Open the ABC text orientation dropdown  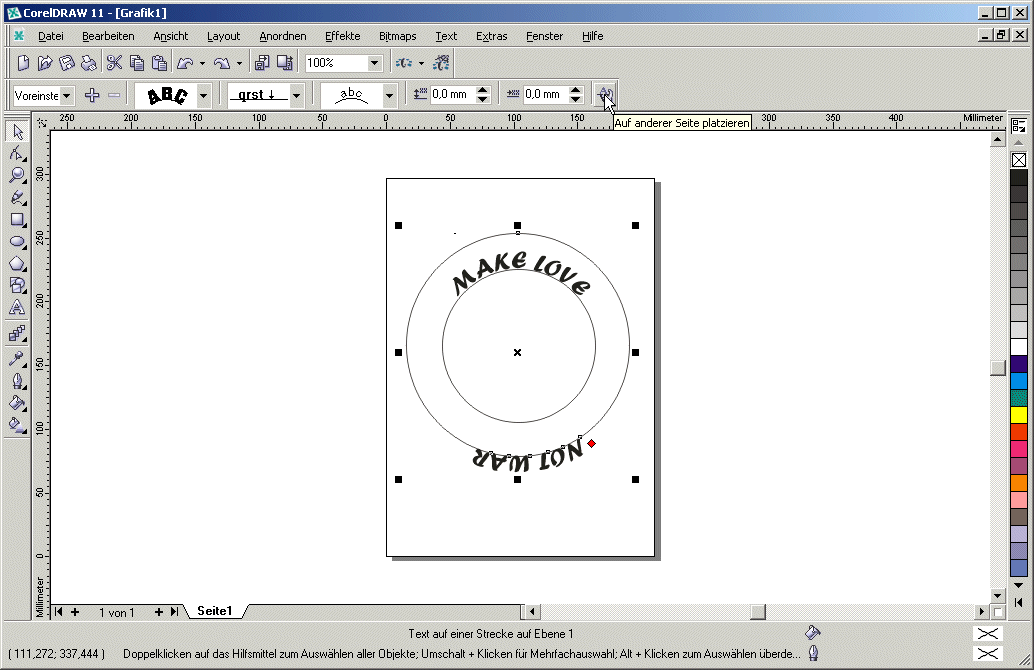coord(204,96)
